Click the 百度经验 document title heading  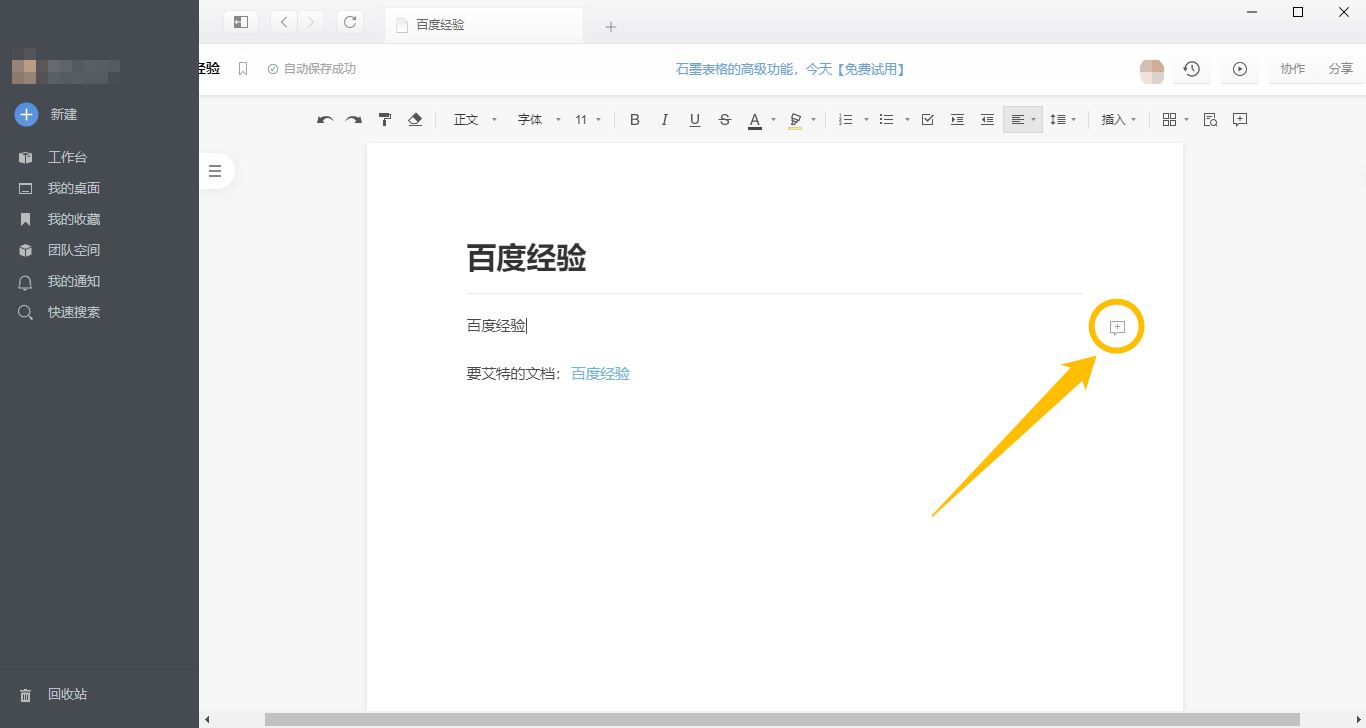[526, 258]
